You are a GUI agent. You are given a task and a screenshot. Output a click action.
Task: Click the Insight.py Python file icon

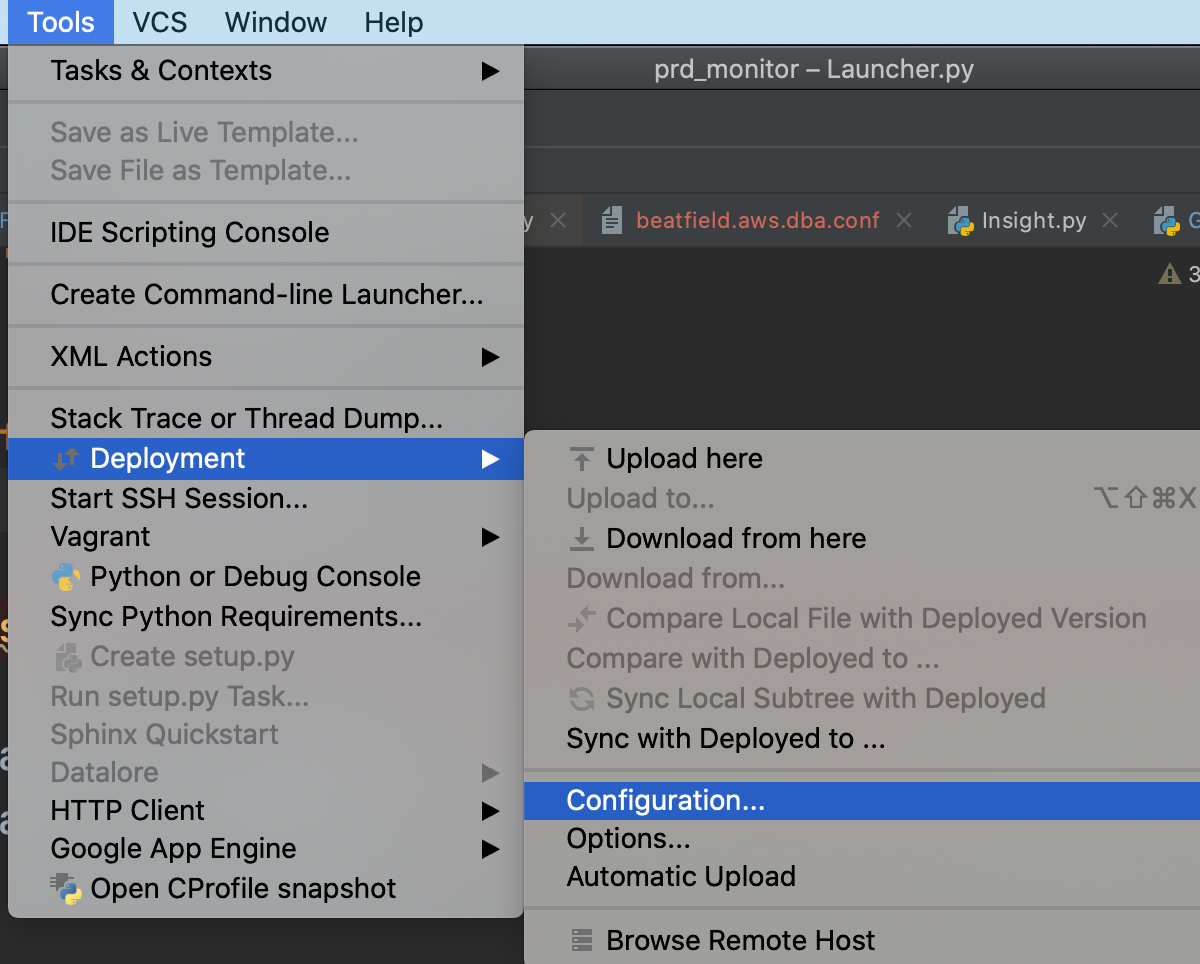click(x=961, y=221)
